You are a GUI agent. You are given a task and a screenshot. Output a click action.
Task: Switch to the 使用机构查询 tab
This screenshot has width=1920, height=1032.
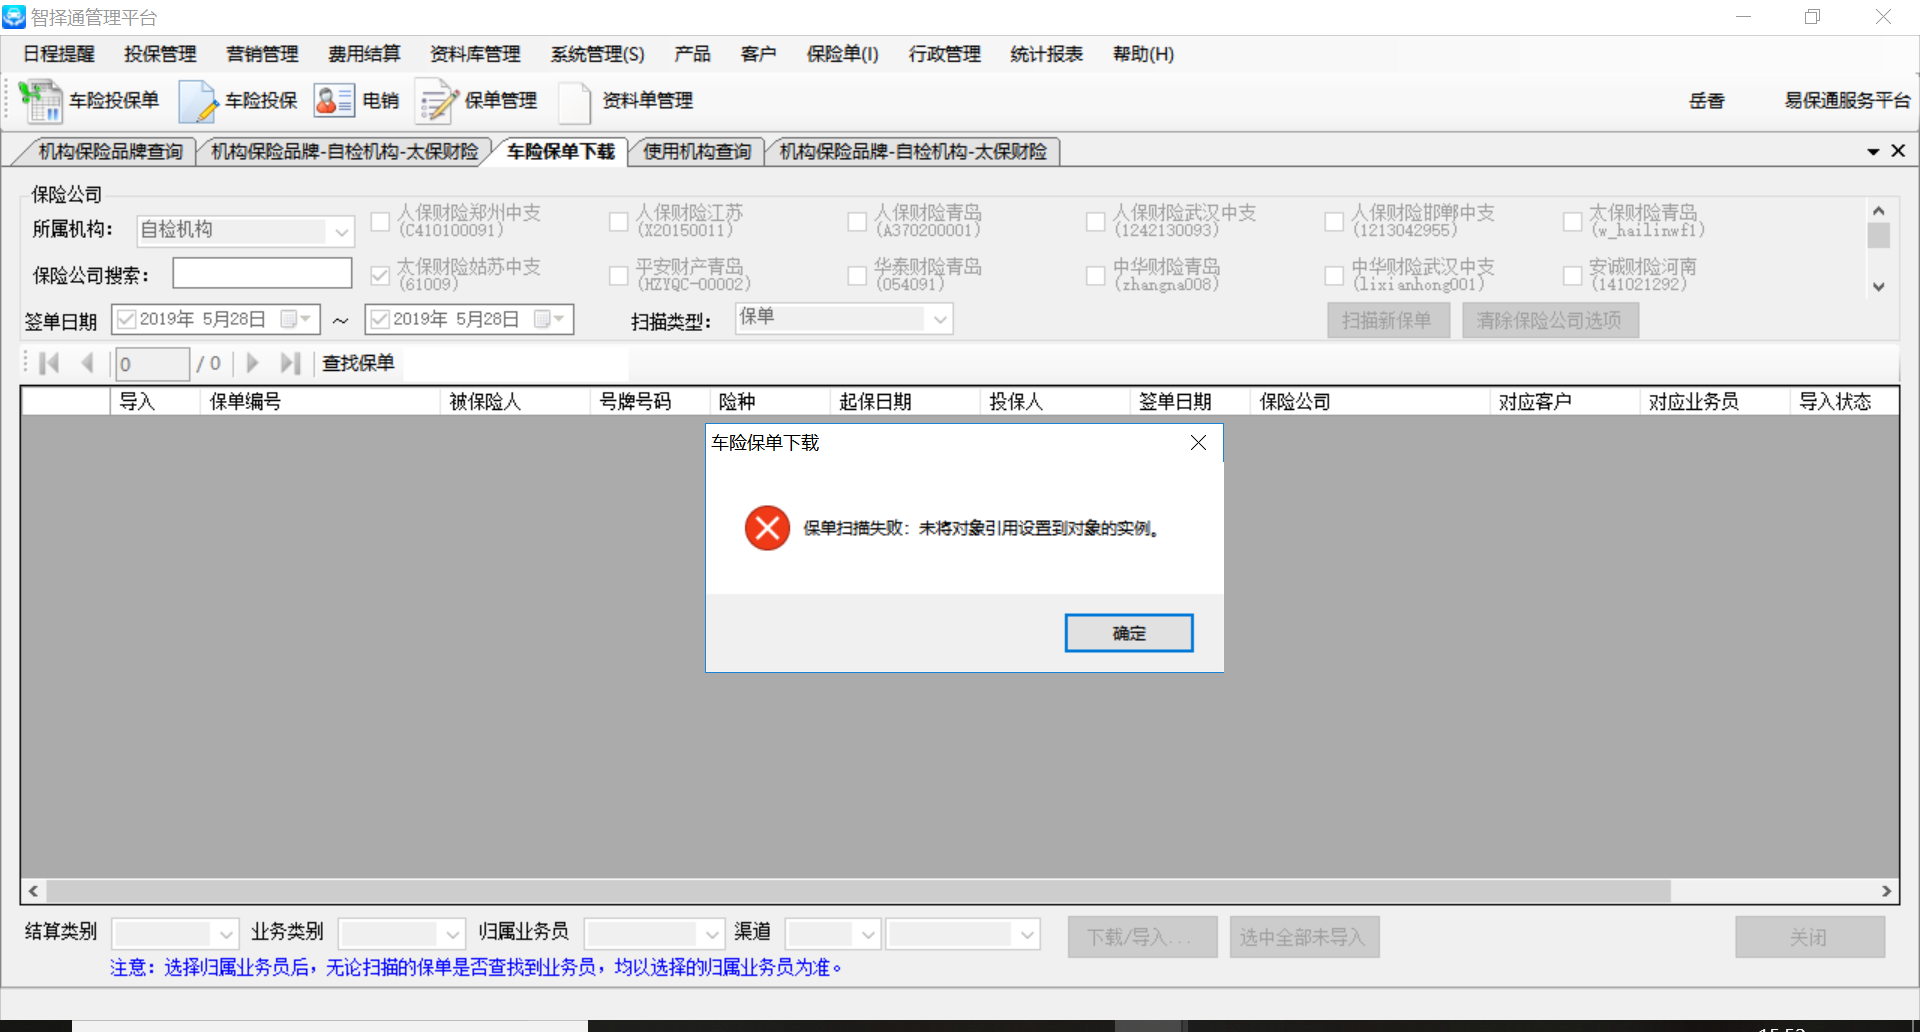697,151
